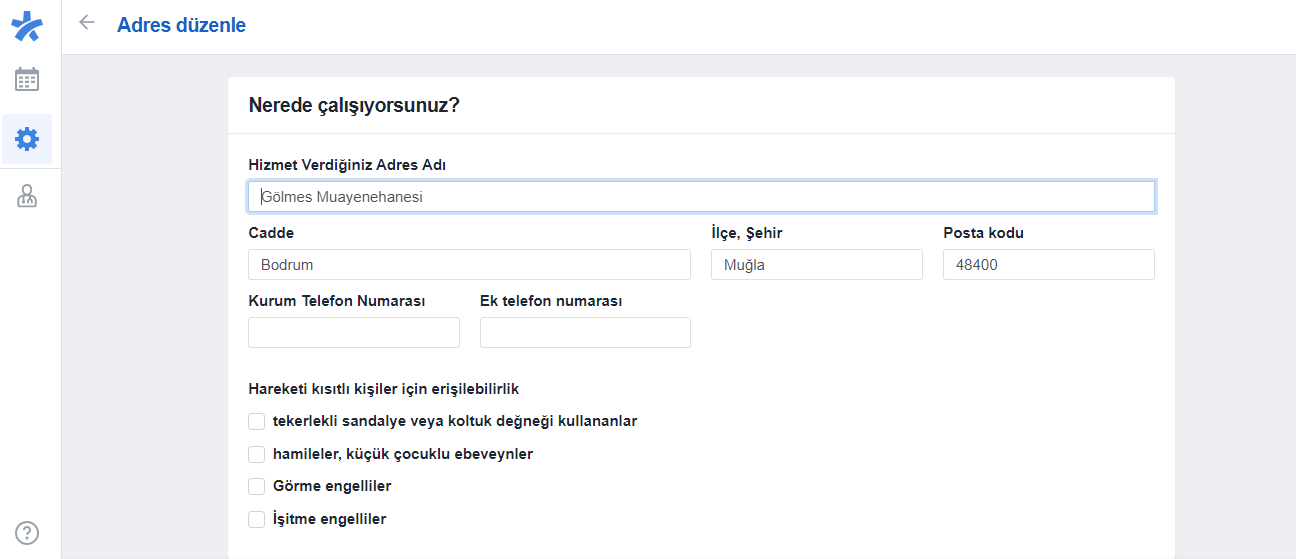Toggle the İşitme engelliler checkbox
The image size is (1296, 559).
257,520
